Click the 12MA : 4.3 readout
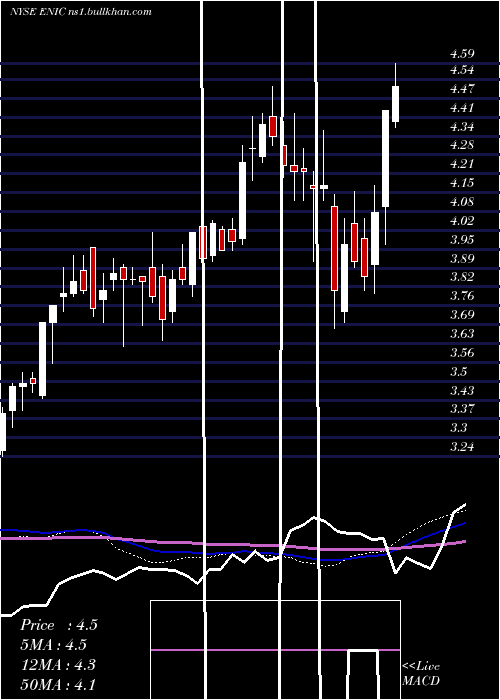 [58, 665]
